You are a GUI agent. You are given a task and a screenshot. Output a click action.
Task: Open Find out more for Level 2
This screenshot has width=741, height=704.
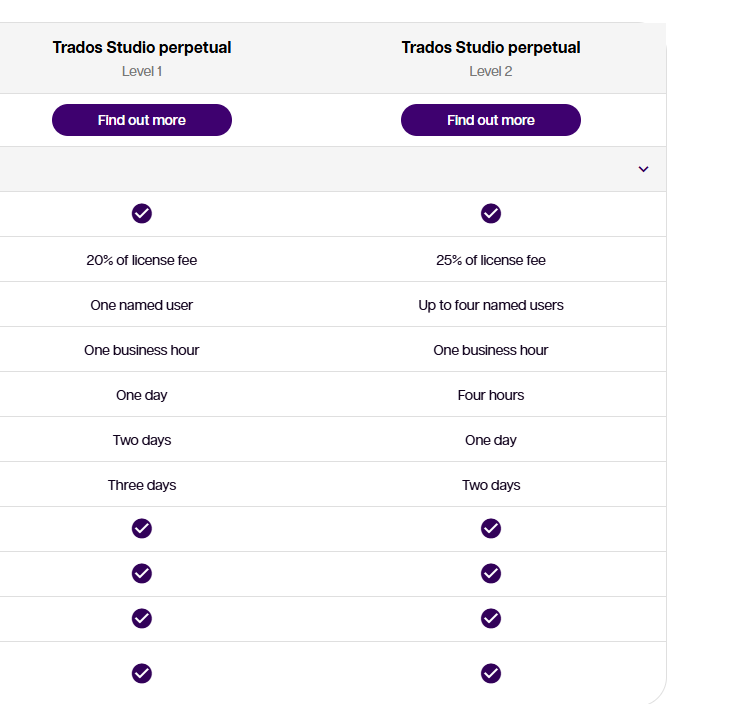pos(490,120)
